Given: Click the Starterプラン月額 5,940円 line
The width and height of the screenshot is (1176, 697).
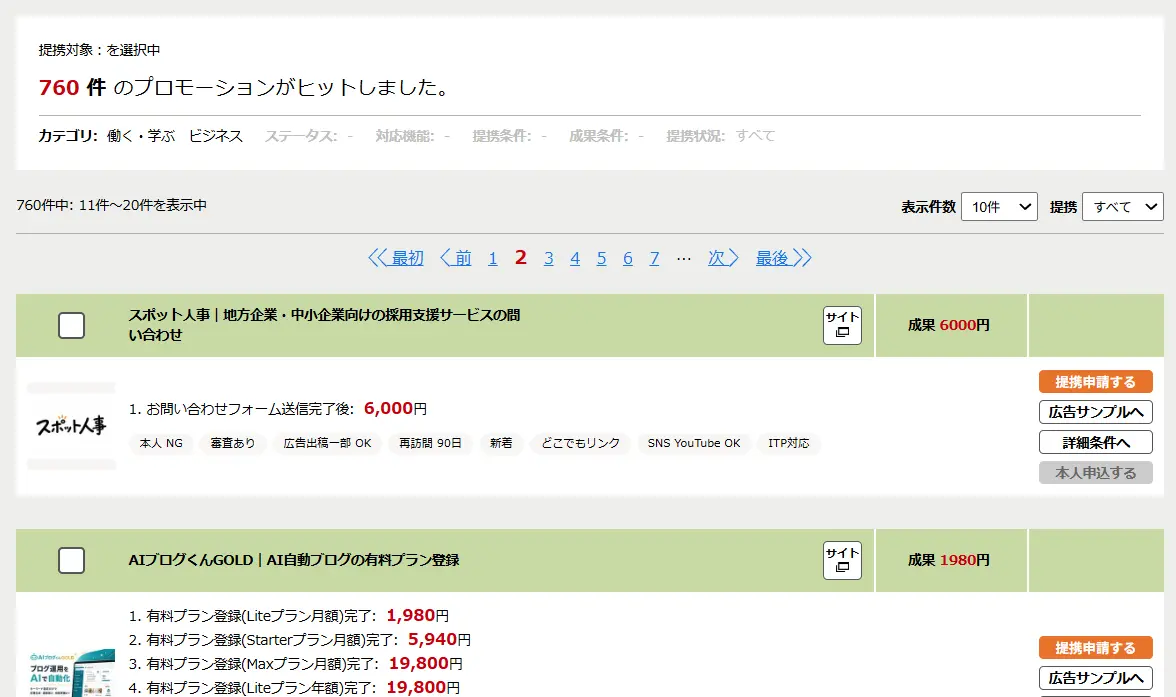Looking at the screenshot, I should [x=299, y=640].
